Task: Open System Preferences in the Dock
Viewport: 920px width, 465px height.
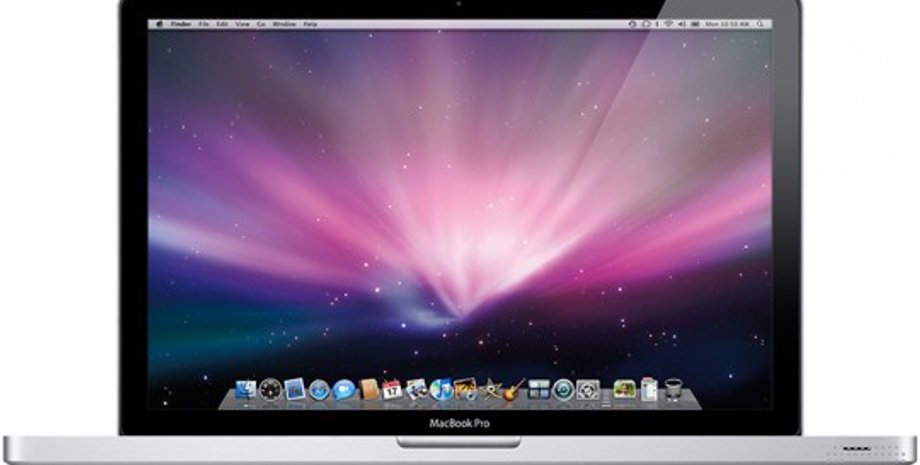Action: point(588,390)
